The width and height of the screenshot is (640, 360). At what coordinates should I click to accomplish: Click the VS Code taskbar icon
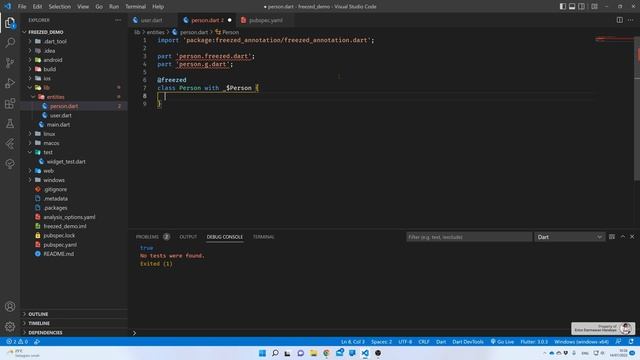[365, 353]
